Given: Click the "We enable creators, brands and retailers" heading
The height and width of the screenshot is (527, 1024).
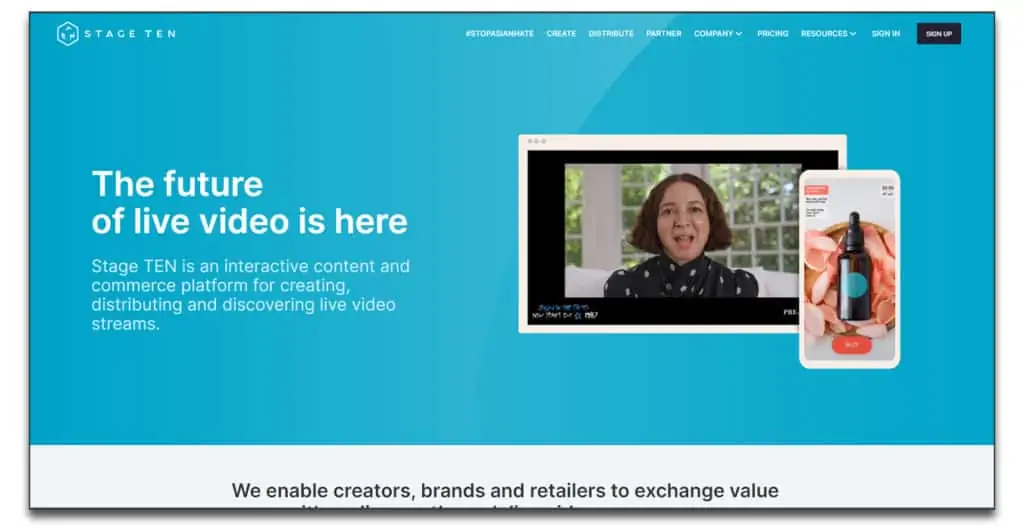Looking at the screenshot, I should click(505, 490).
